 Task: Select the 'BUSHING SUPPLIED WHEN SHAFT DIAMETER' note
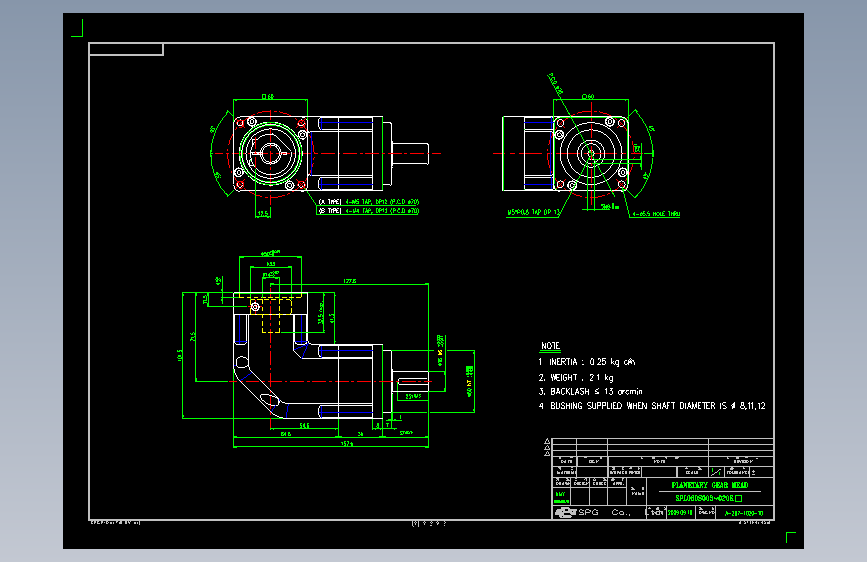point(652,405)
